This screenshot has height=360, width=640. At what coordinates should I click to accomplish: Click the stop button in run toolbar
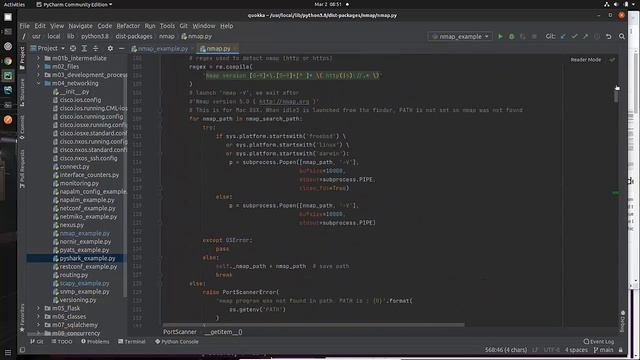coord(534,36)
